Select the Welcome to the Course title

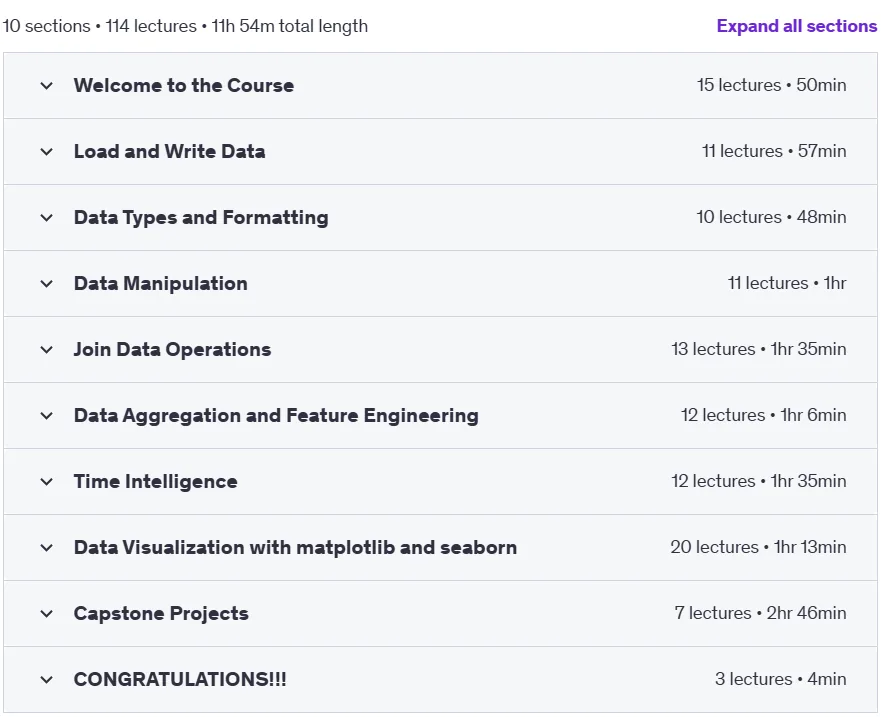184,85
